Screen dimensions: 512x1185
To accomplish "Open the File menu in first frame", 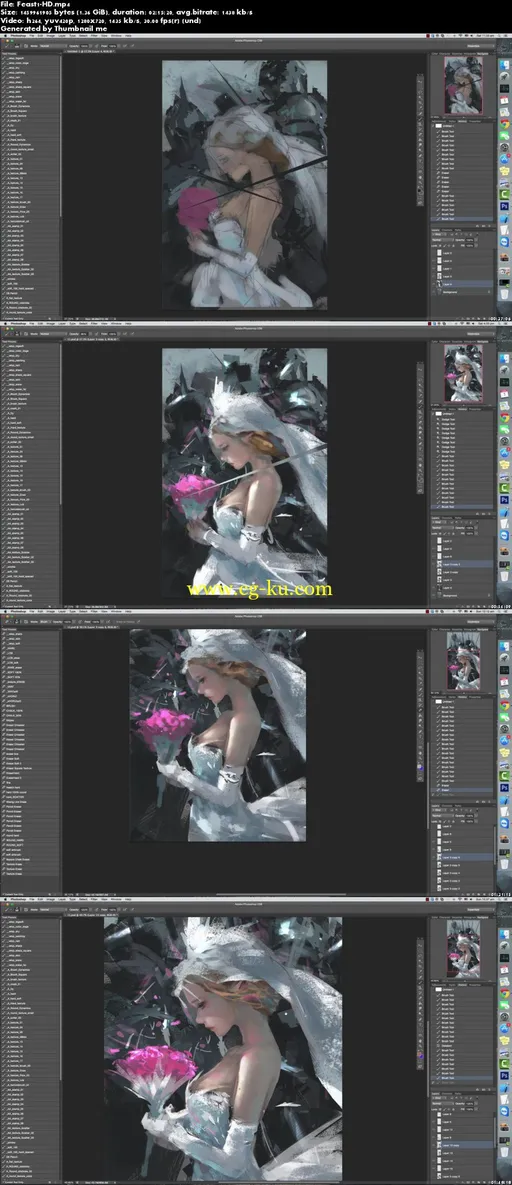I will (x=33, y=36).
